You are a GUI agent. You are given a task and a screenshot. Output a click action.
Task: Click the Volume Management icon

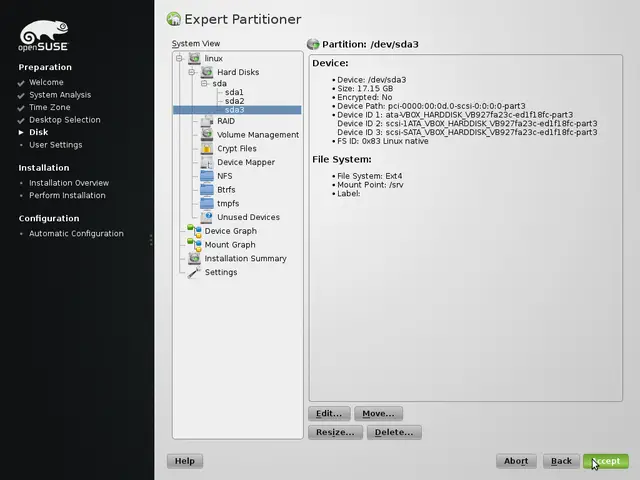point(207,134)
